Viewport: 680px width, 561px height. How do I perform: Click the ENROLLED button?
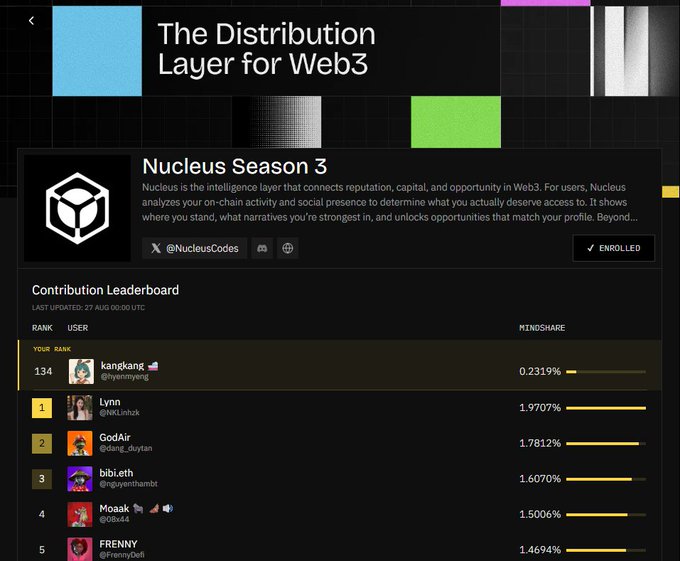point(614,248)
